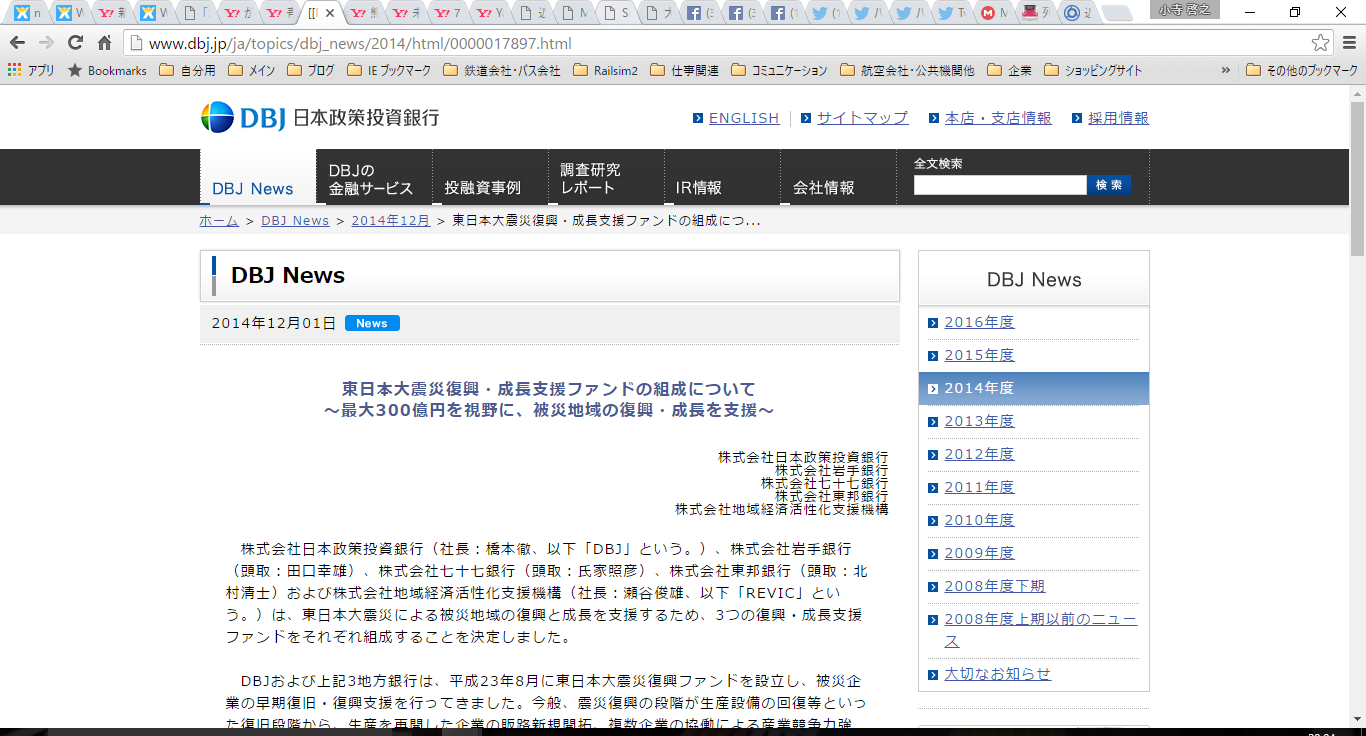The width and height of the screenshot is (1366, 736).
Task: Open the home page via the house icon
Action: click(104, 43)
